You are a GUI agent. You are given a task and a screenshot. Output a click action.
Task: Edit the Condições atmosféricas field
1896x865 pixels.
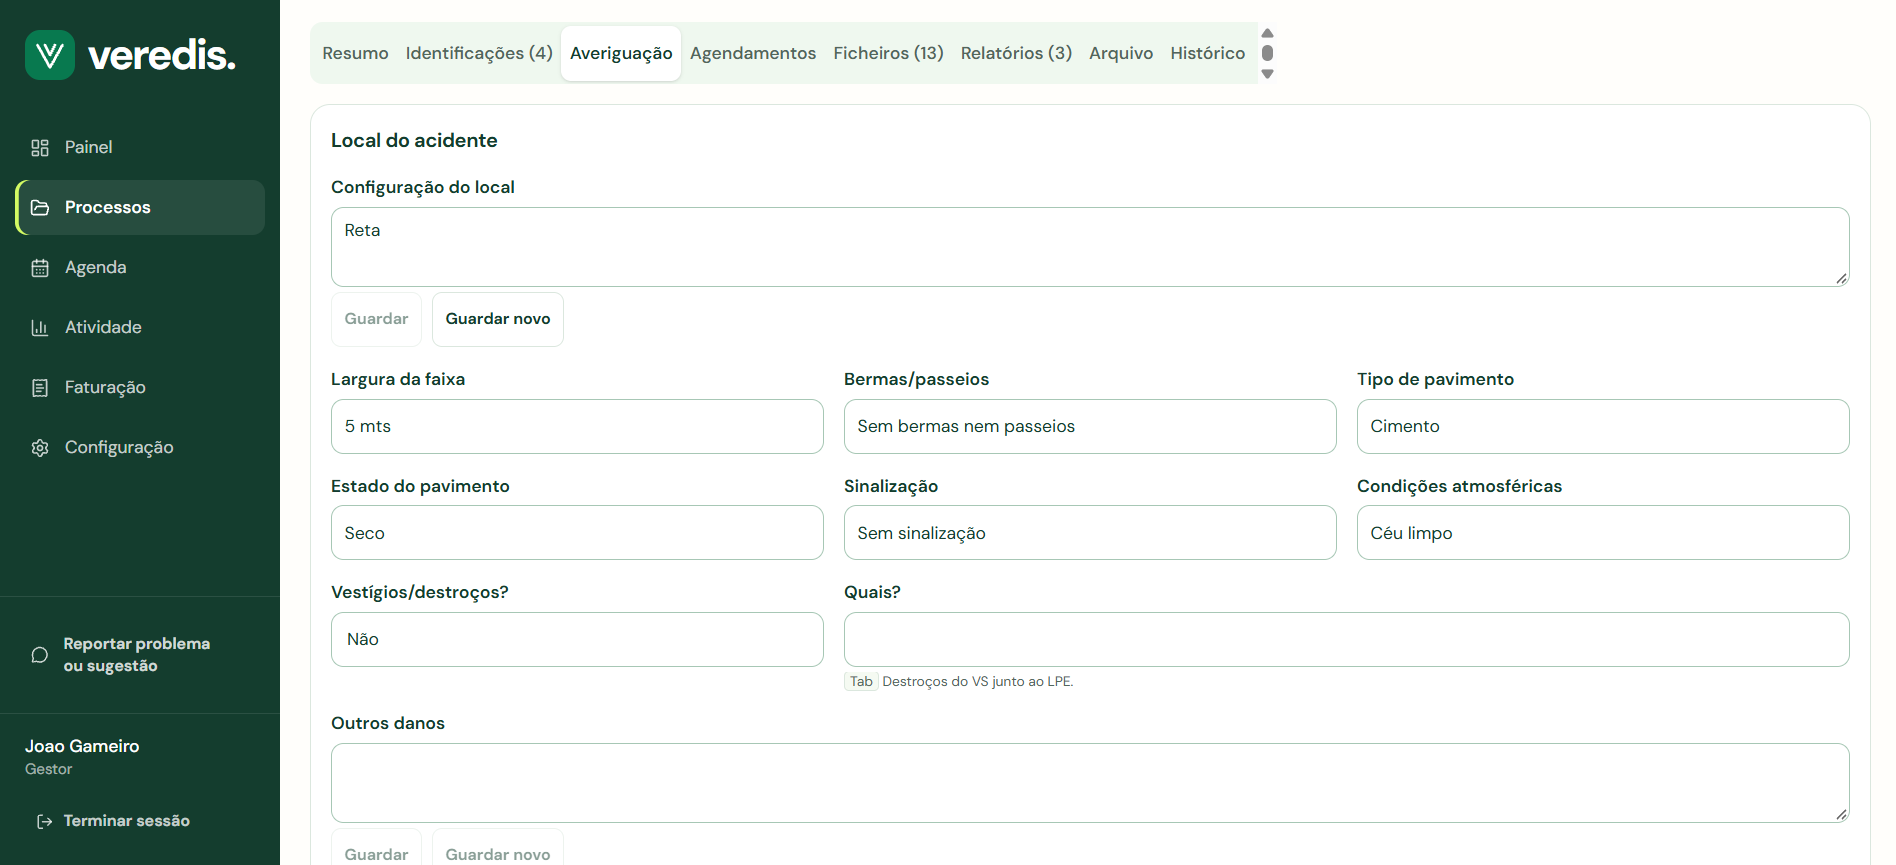[x=1603, y=533]
